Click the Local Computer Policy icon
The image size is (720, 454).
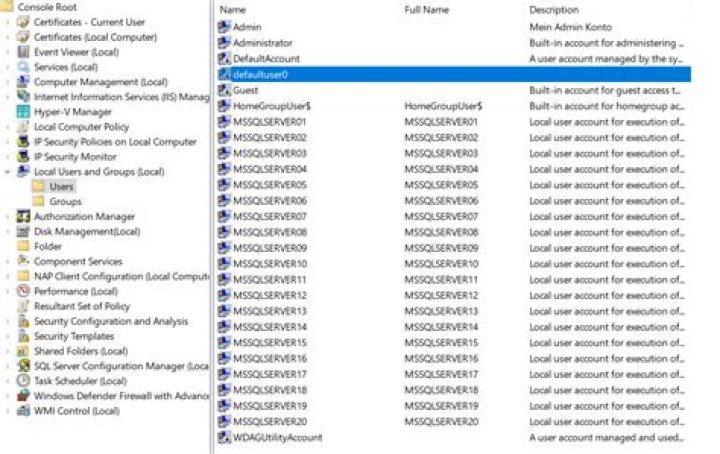pyautogui.click(x=23, y=127)
